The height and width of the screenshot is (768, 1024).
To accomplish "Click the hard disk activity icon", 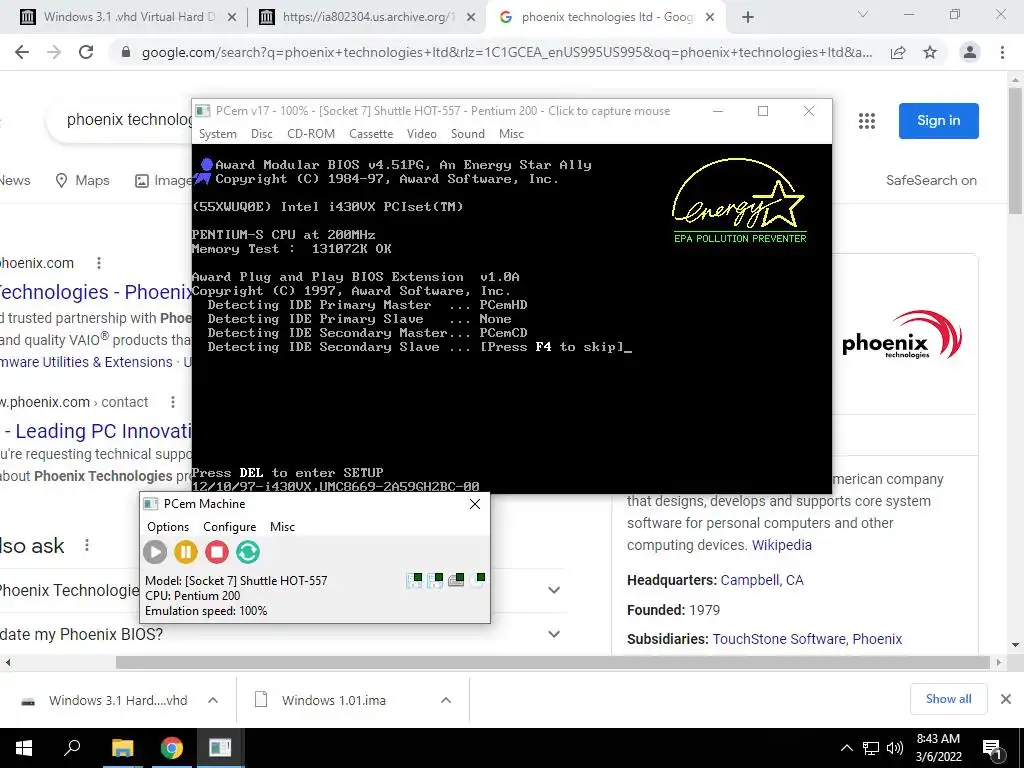I will (456, 580).
